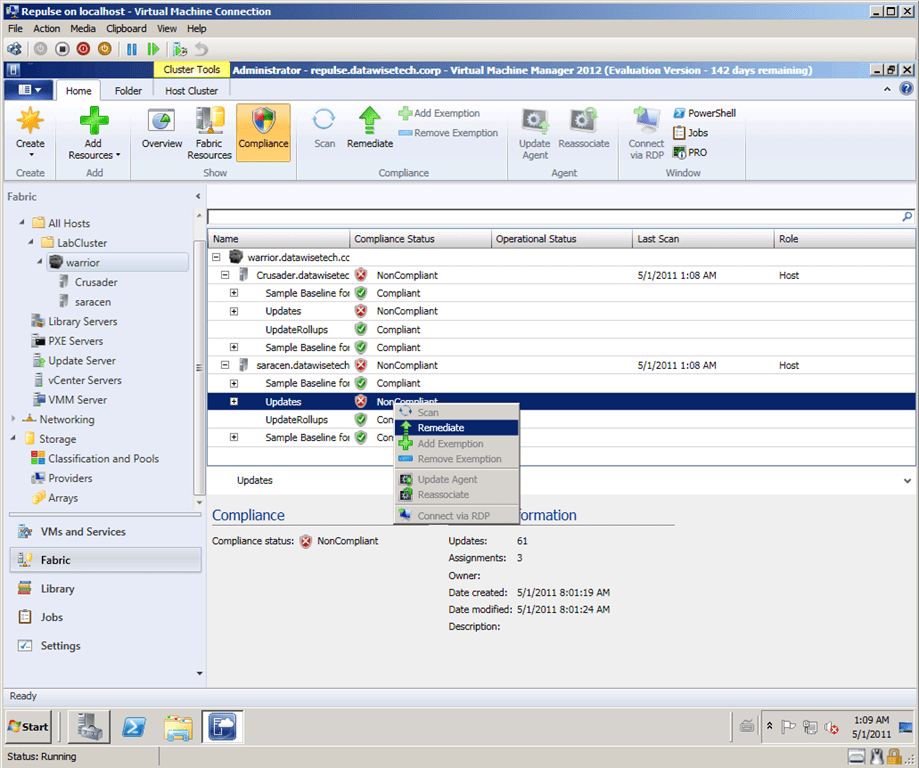This screenshot has width=919, height=768.
Task: Click the search magnifier icon
Action: click(907, 217)
